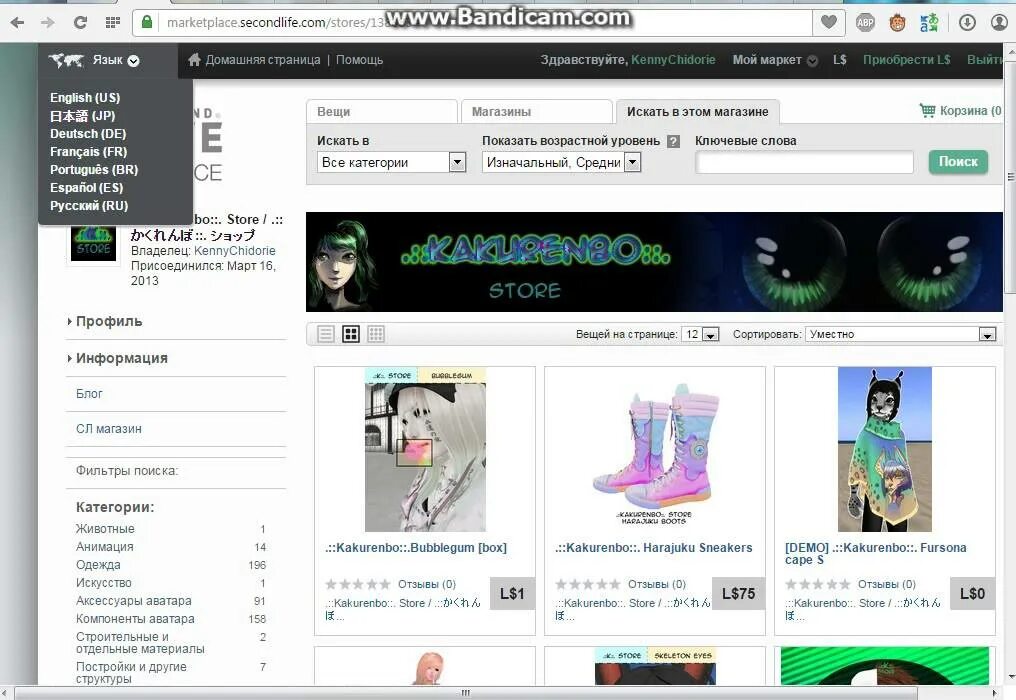Open the Язык language dropdown
This screenshot has height=700, width=1016.
pos(116,60)
